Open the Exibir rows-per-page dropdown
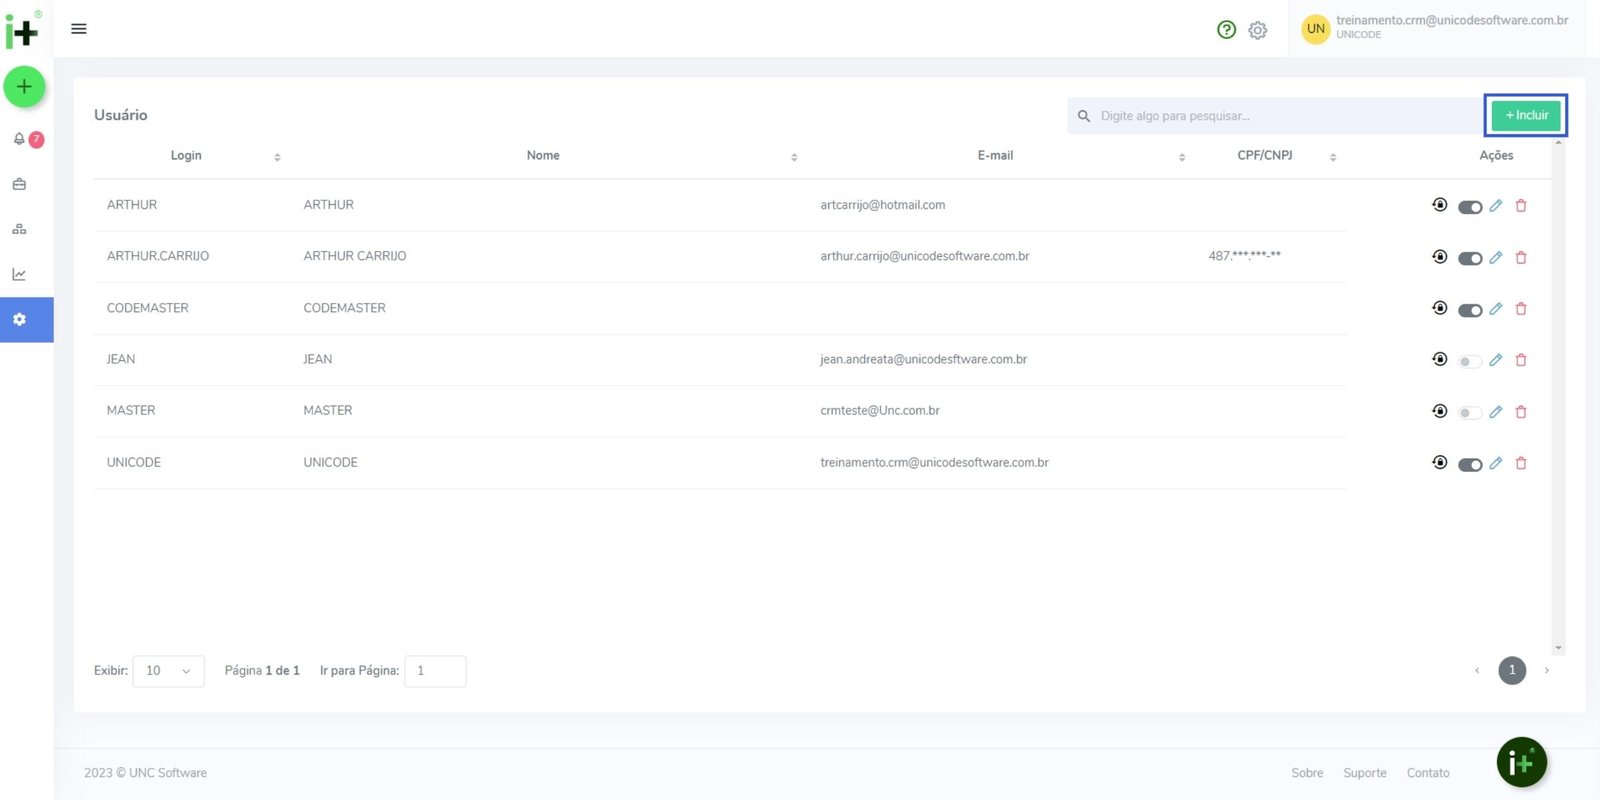Image resolution: width=1600 pixels, height=800 pixels. coord(168,671)
